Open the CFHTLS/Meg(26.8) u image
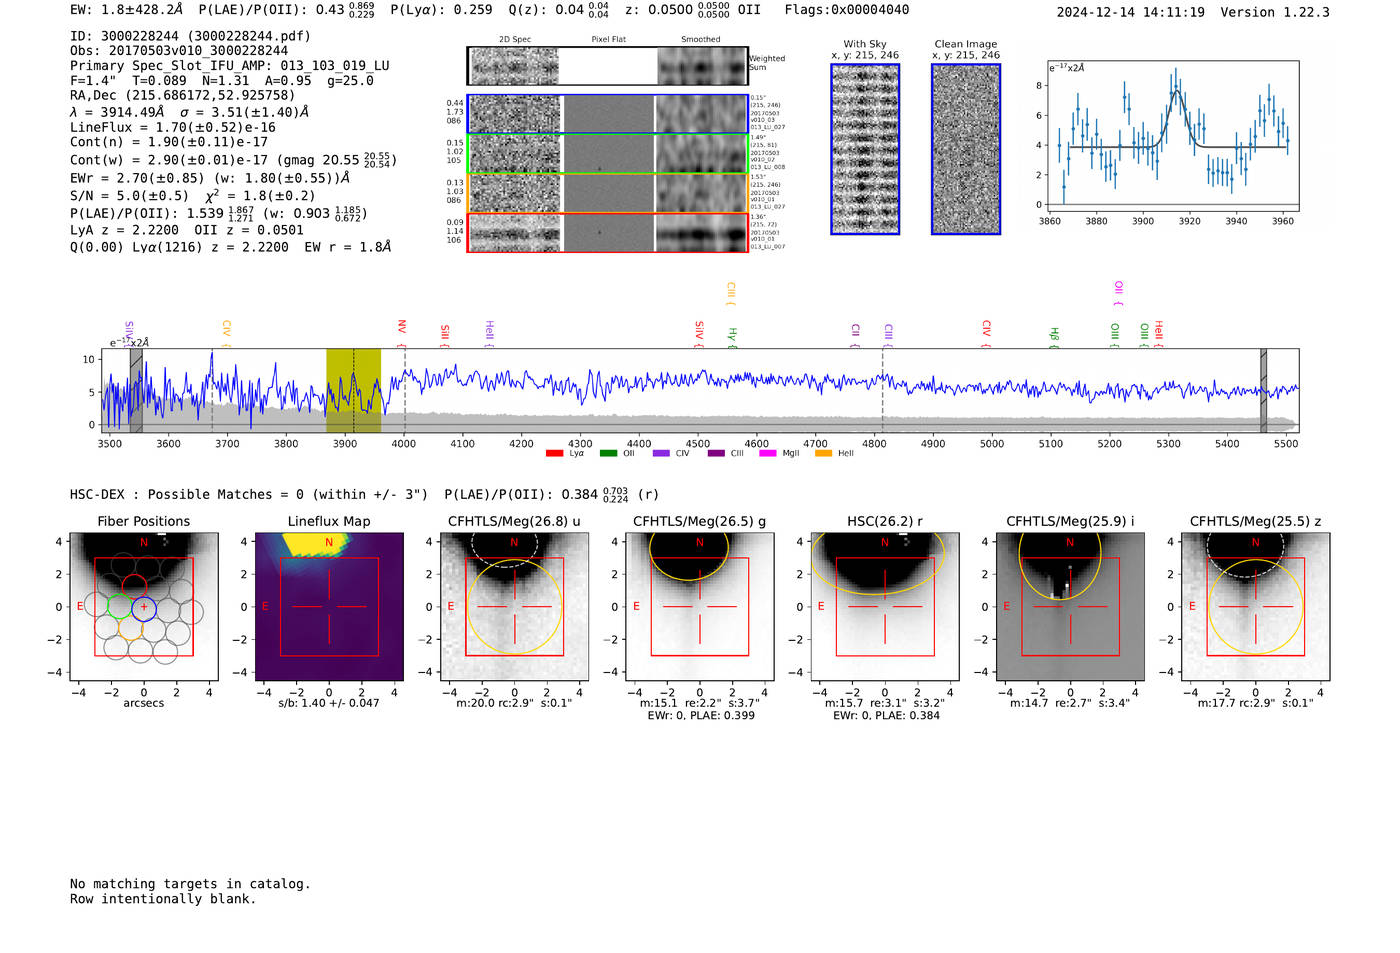1400x953 pixels. 514,607
